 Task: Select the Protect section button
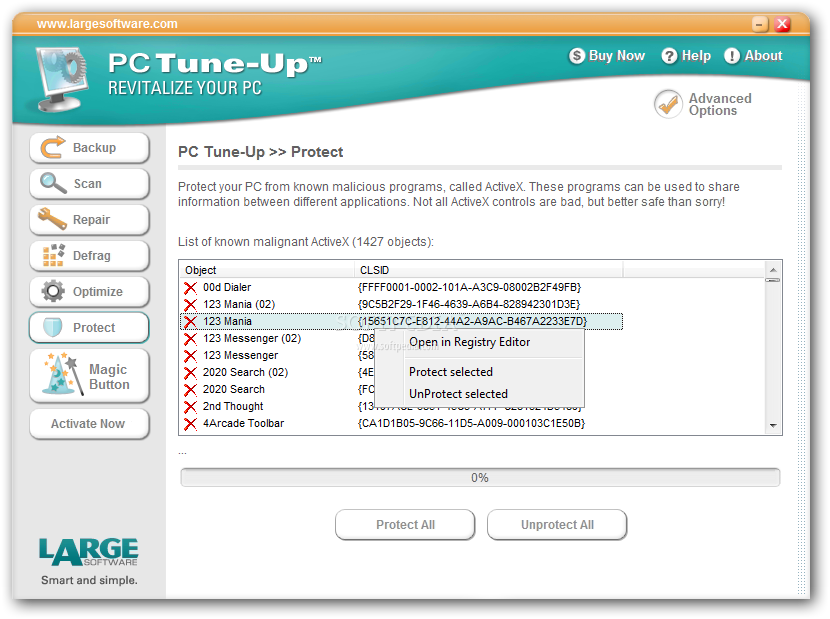[89, 328]
